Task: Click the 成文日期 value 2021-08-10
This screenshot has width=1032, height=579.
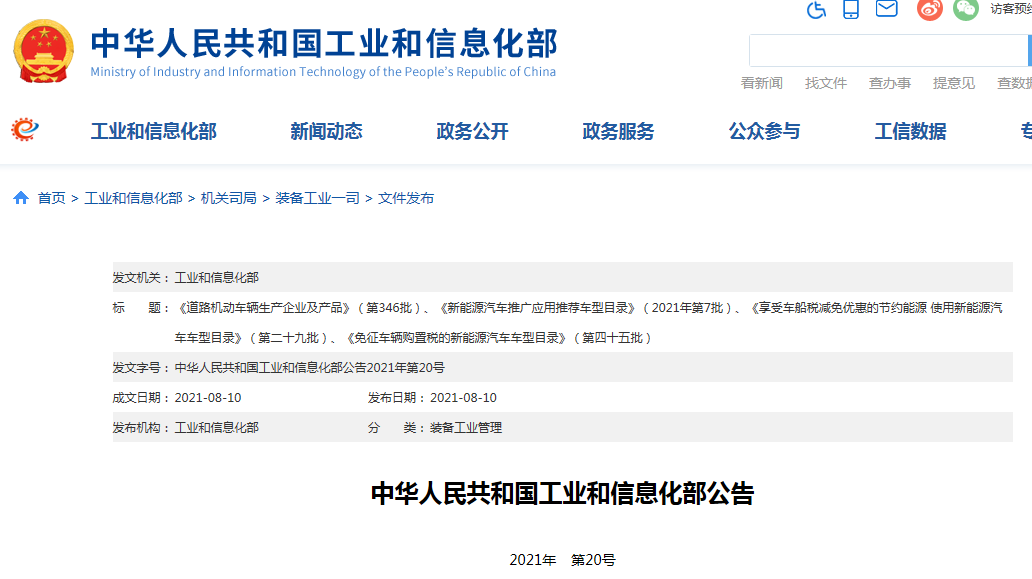Action: (x=208, y=398)
